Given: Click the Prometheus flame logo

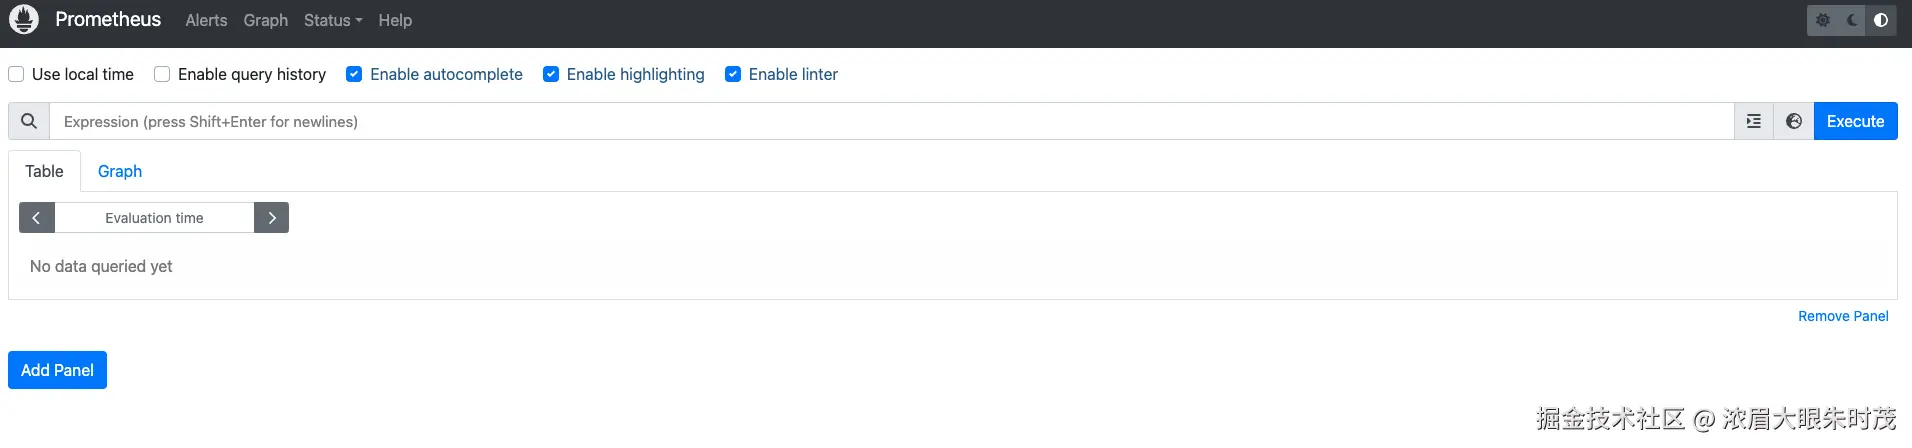Looking at the screenshot, I should 24,20.
